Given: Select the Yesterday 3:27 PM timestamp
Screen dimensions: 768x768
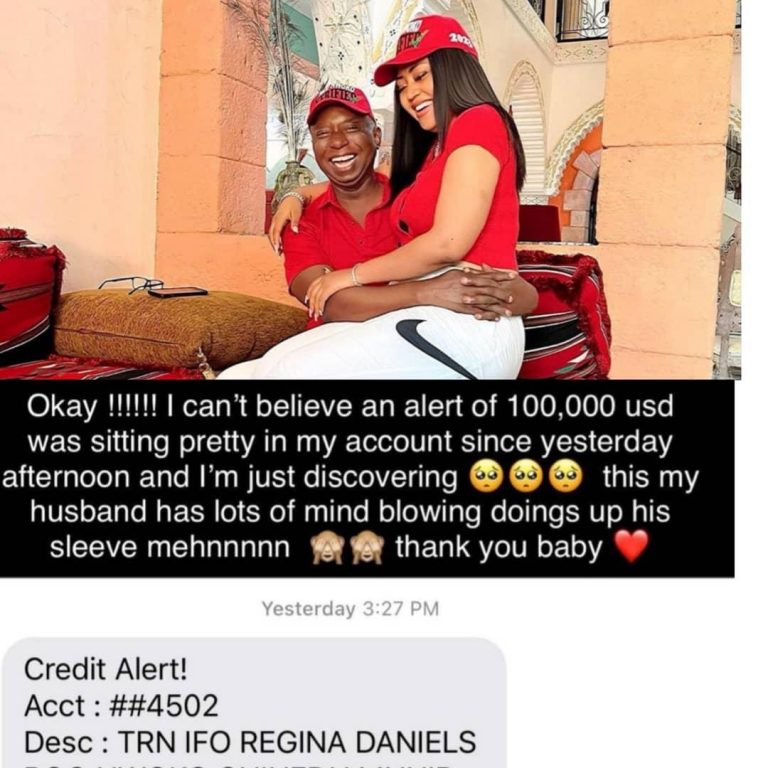Looking at the screenshot, I should pos(350,609).
